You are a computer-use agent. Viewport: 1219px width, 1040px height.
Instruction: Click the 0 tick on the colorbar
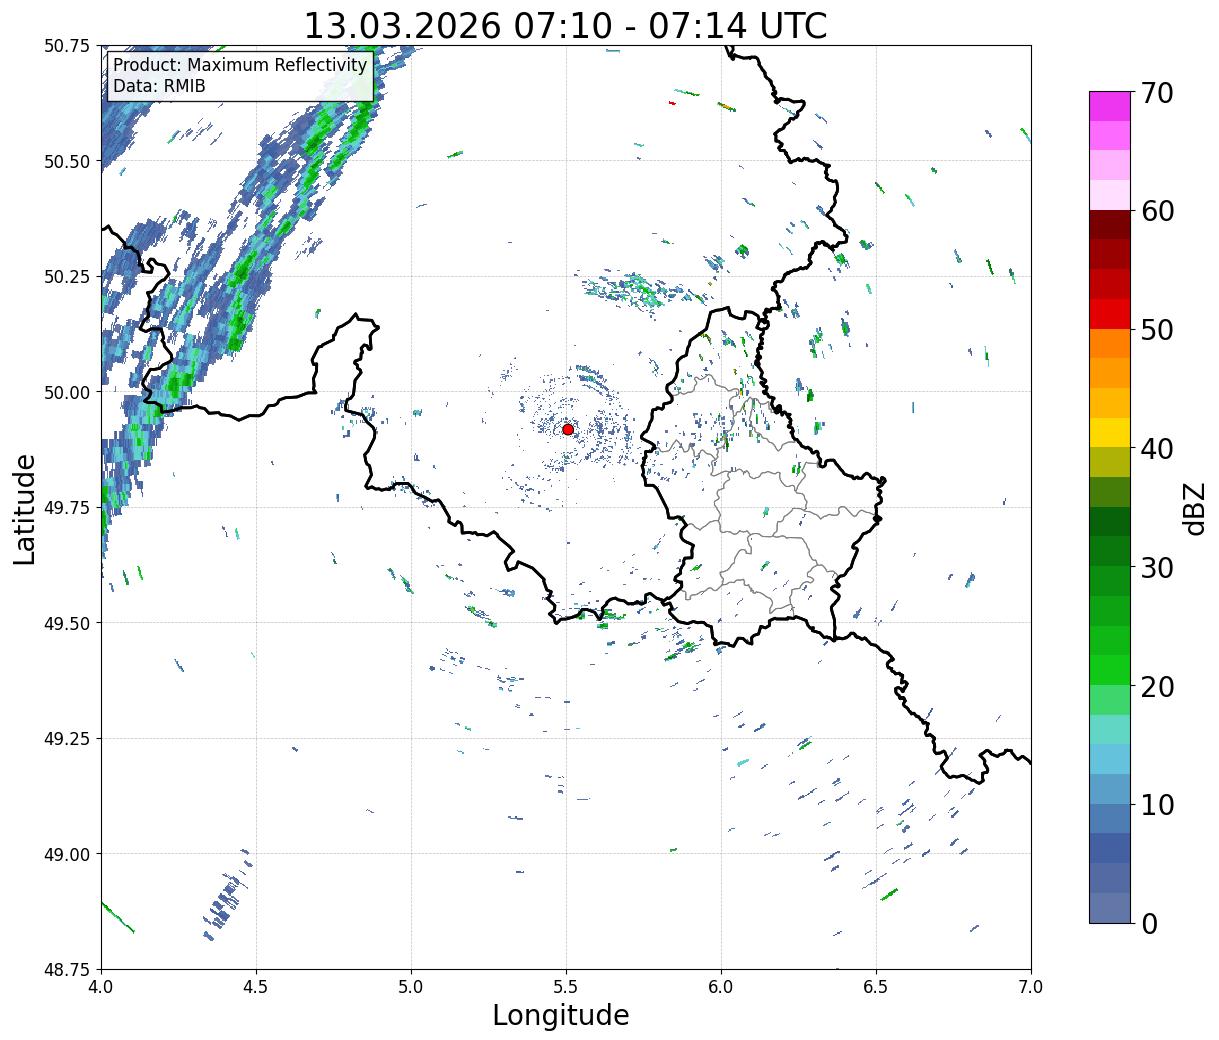1148,924
